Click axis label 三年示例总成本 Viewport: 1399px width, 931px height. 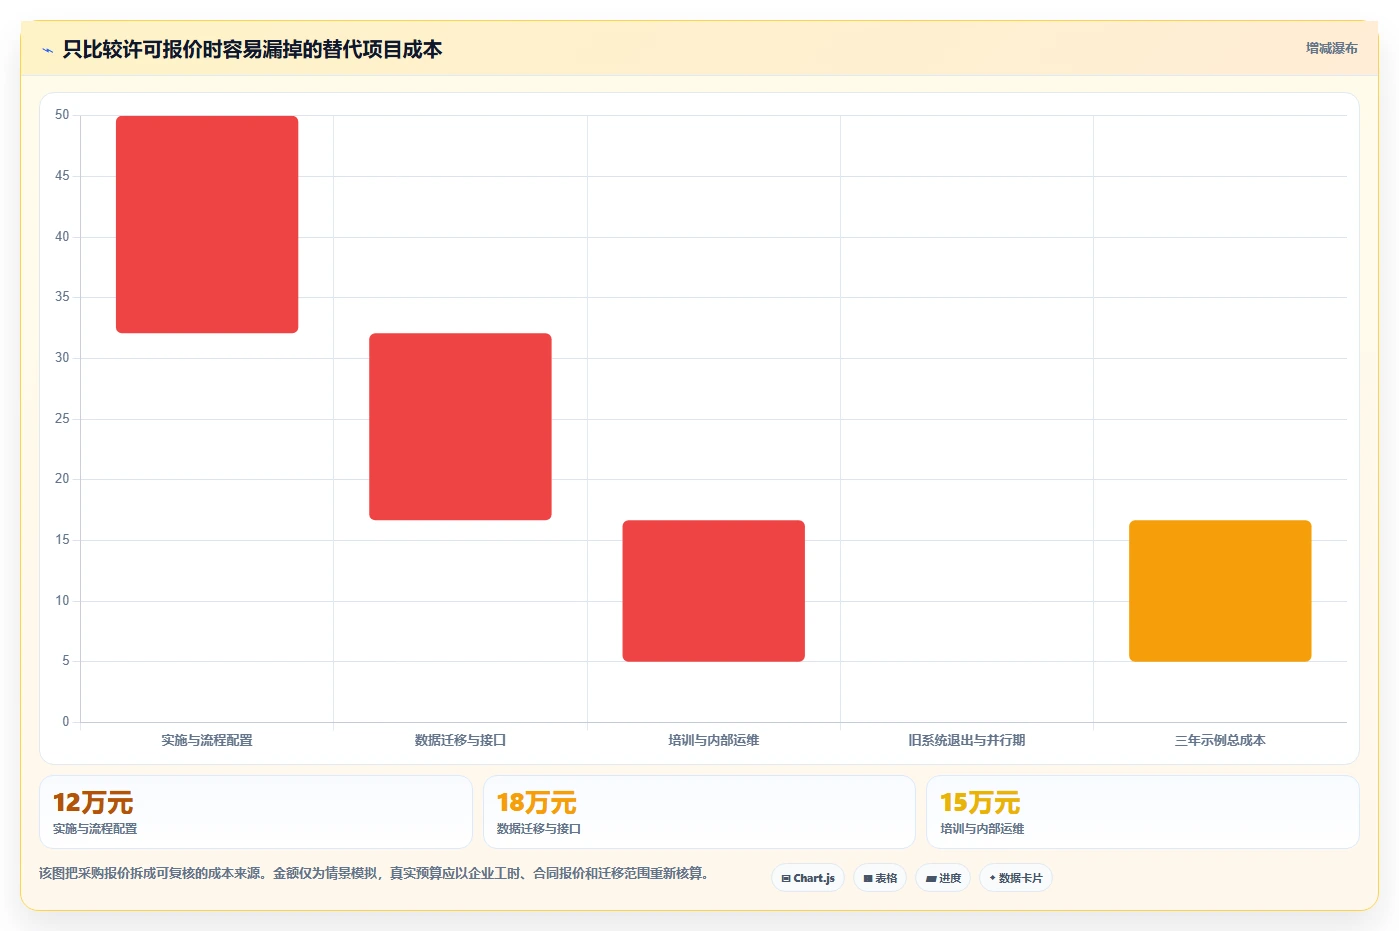coord(1220,740)
